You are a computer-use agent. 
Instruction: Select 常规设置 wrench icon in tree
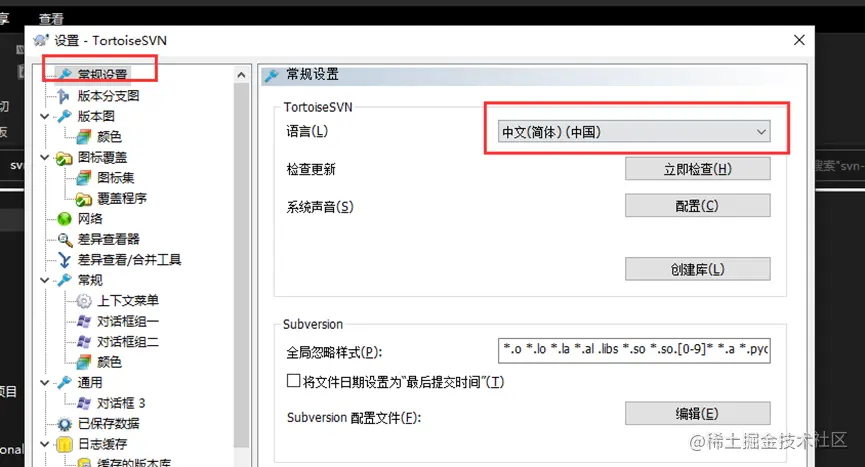point(65,74)
